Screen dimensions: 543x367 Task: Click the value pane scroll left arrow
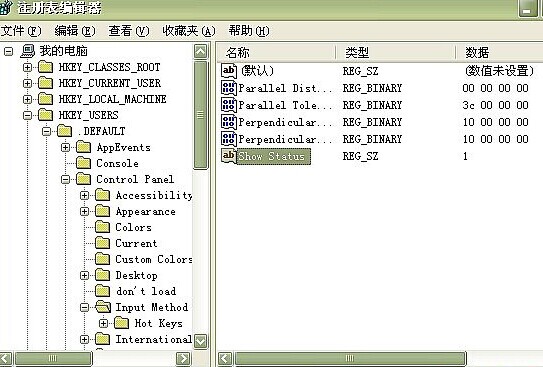point(225,358)
